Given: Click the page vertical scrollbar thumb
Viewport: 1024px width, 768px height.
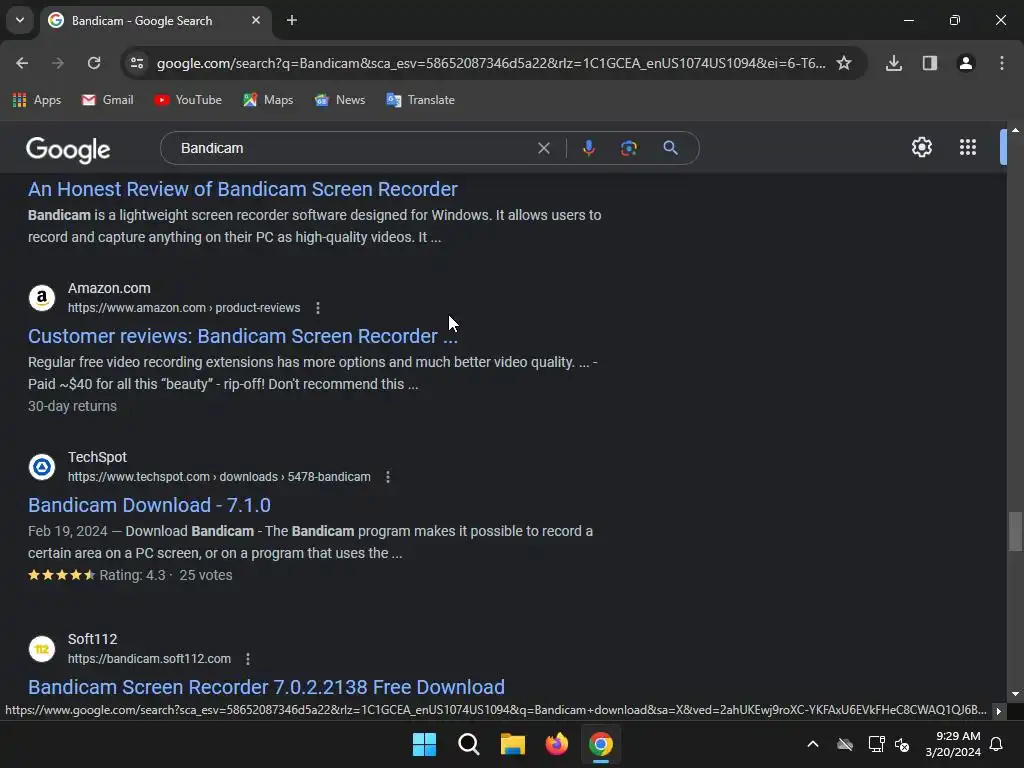Looking at the screenshot, I should coord(1015,532).
